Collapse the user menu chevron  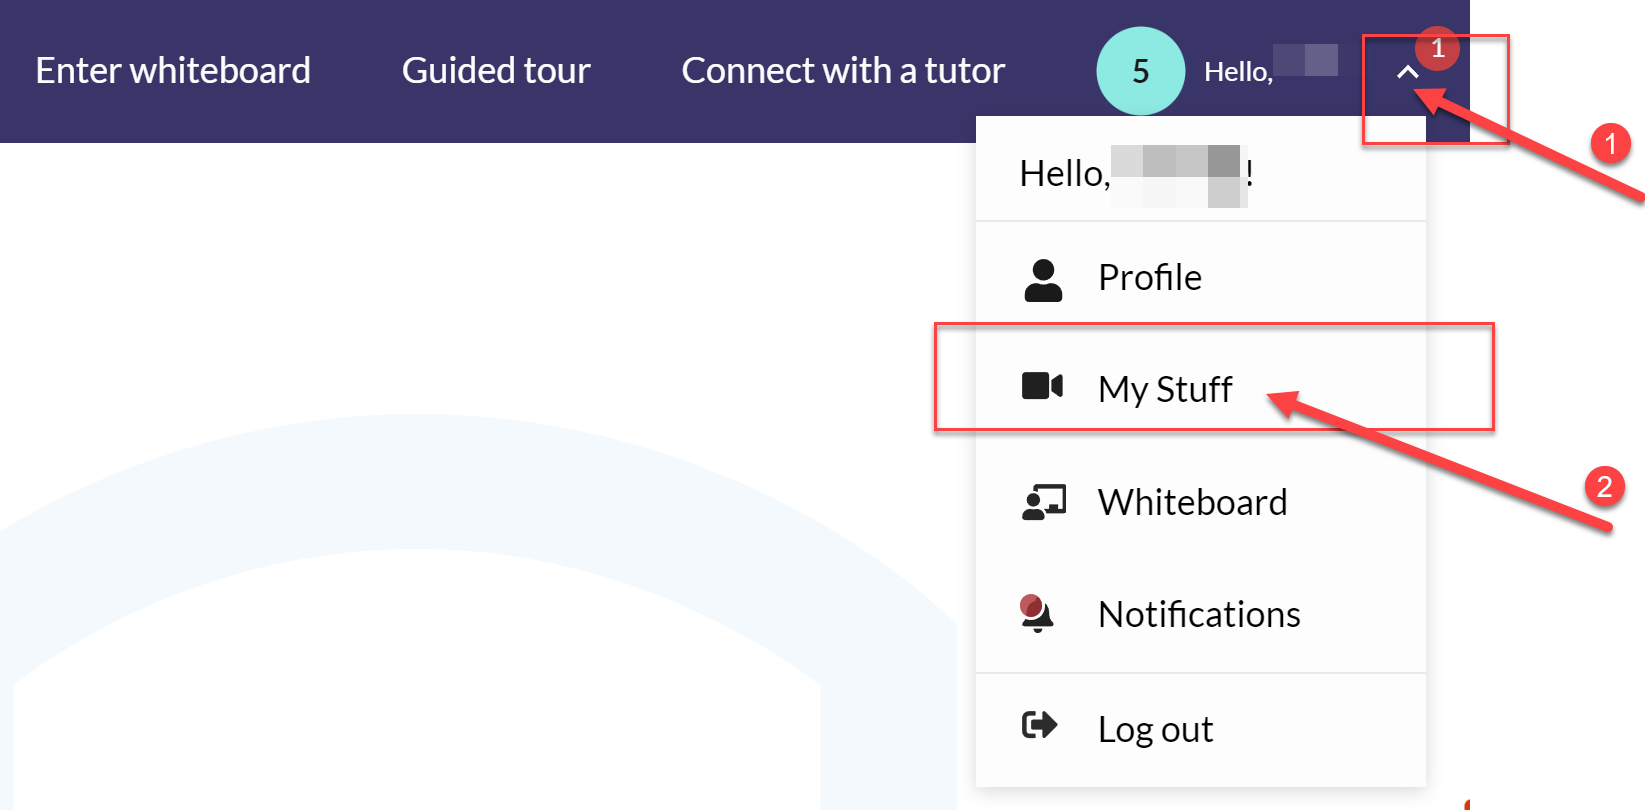1408,72
